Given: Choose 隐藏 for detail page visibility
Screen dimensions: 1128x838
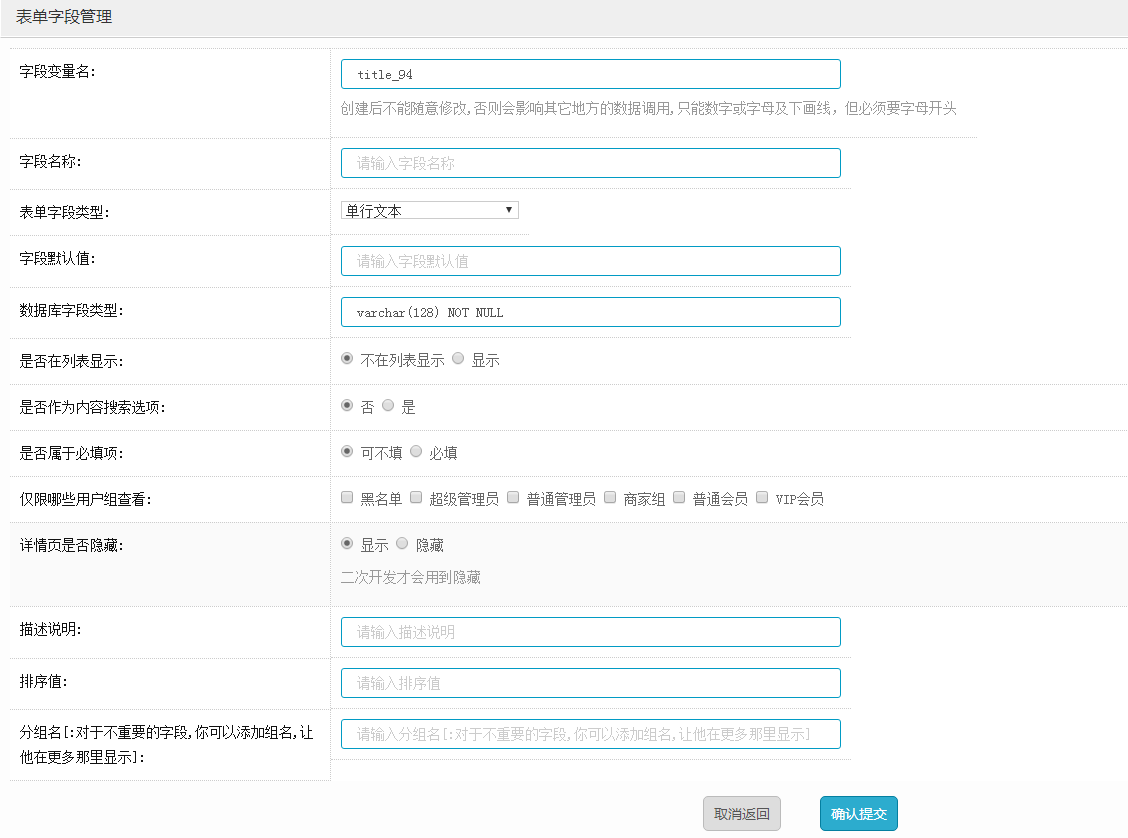Looking at the screenshot, I should point(403,544).
